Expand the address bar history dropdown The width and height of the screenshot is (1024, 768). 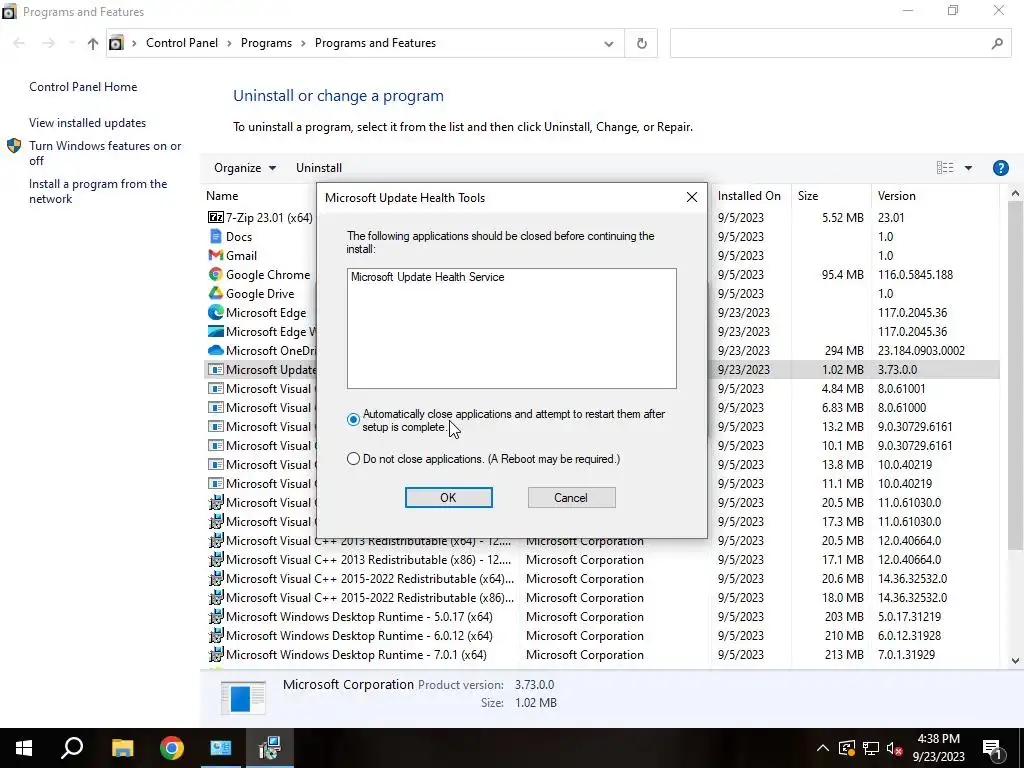click(x=609, y=44)
